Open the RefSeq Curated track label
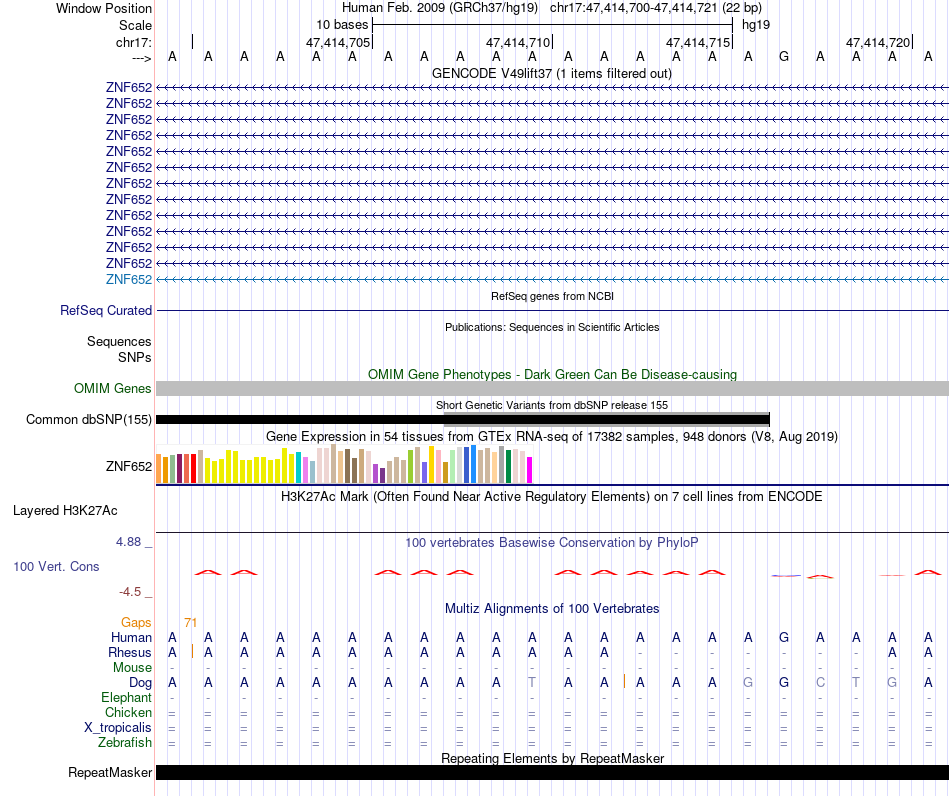Image resolution: width=950 pixels, height=796 pixels. click(105, 310)
